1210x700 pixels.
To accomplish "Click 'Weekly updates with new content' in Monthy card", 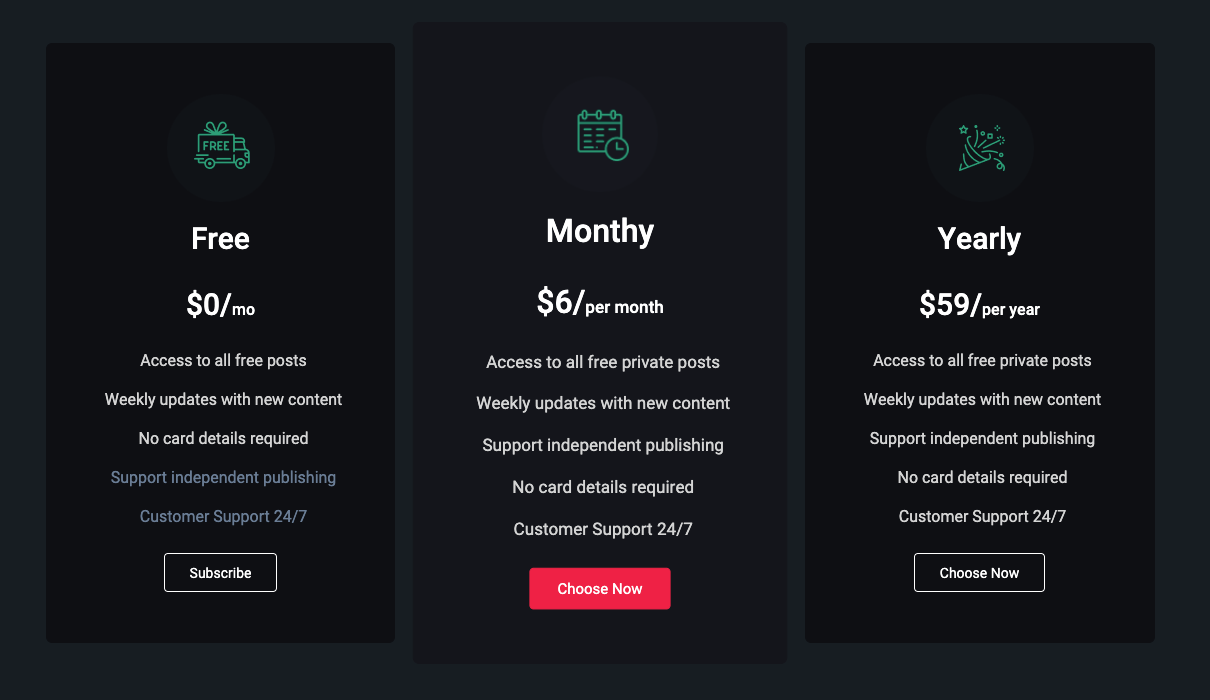I will click(x=603, y=403).
